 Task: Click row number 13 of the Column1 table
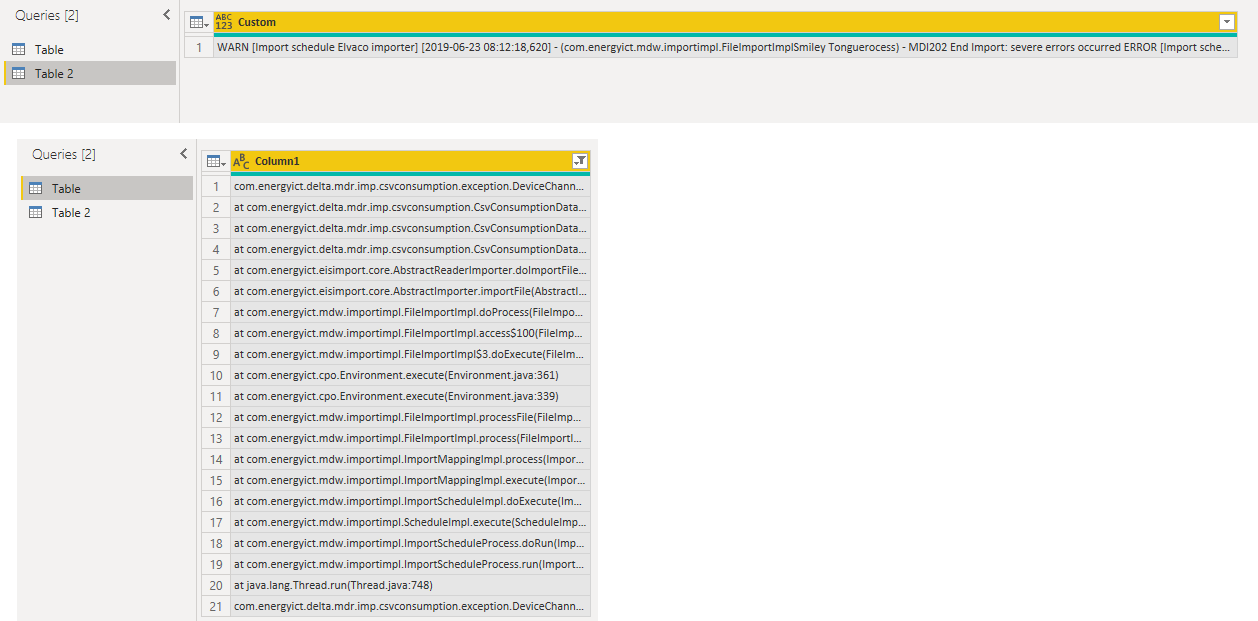(216, 438)
